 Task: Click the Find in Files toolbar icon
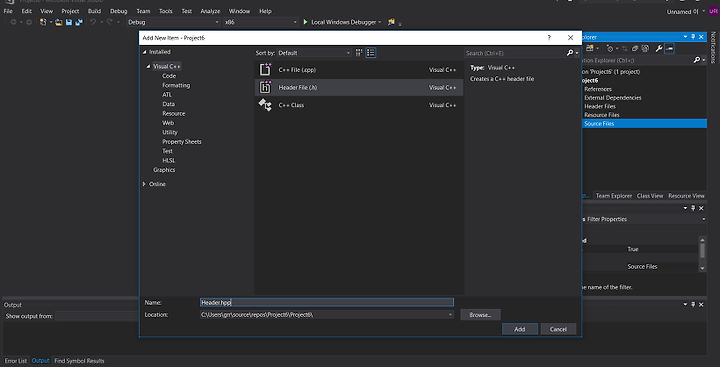pos(391,22)
